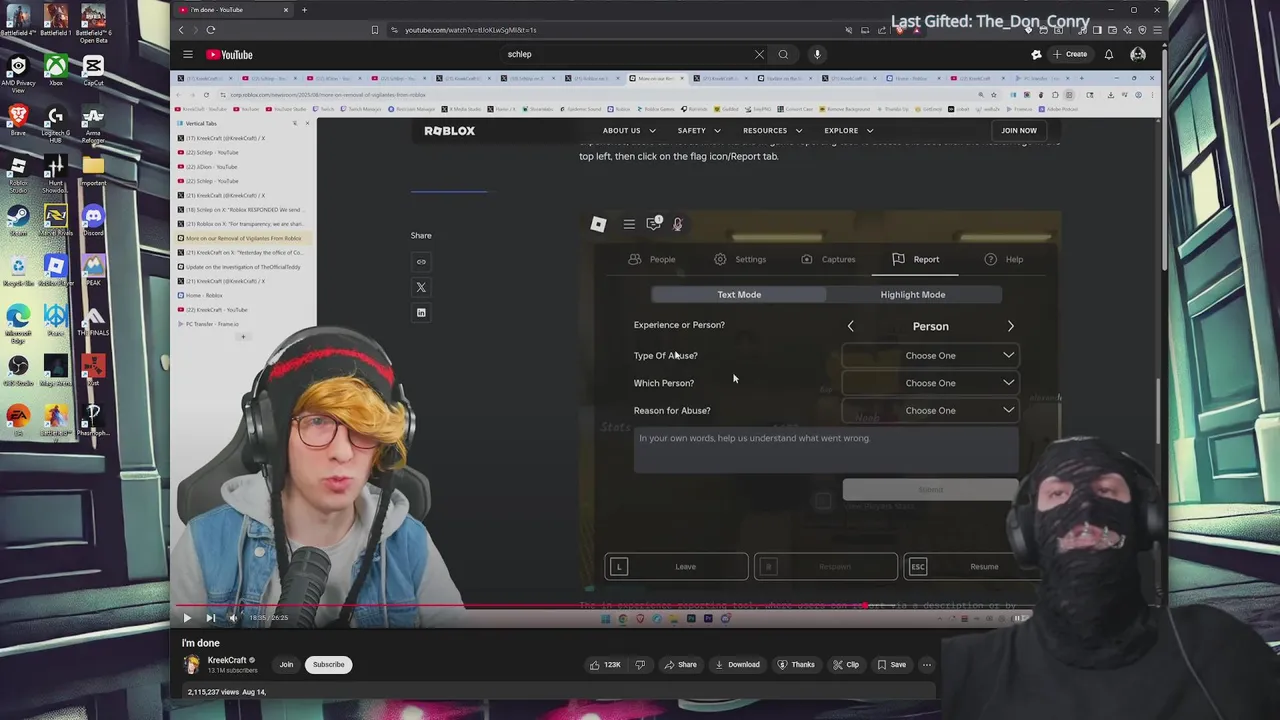Share article on LinkedIn icon
The height and width of the screenshot is (720, 1280).
coord(421,313)
